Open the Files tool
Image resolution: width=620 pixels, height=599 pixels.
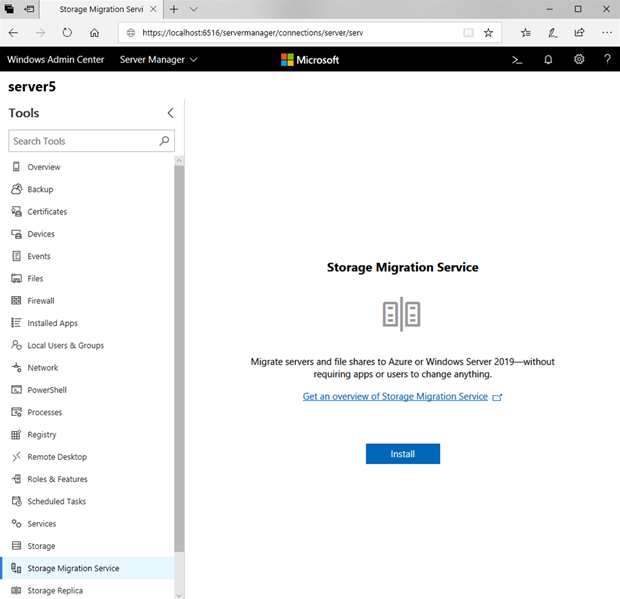click(x=87, y=278)
